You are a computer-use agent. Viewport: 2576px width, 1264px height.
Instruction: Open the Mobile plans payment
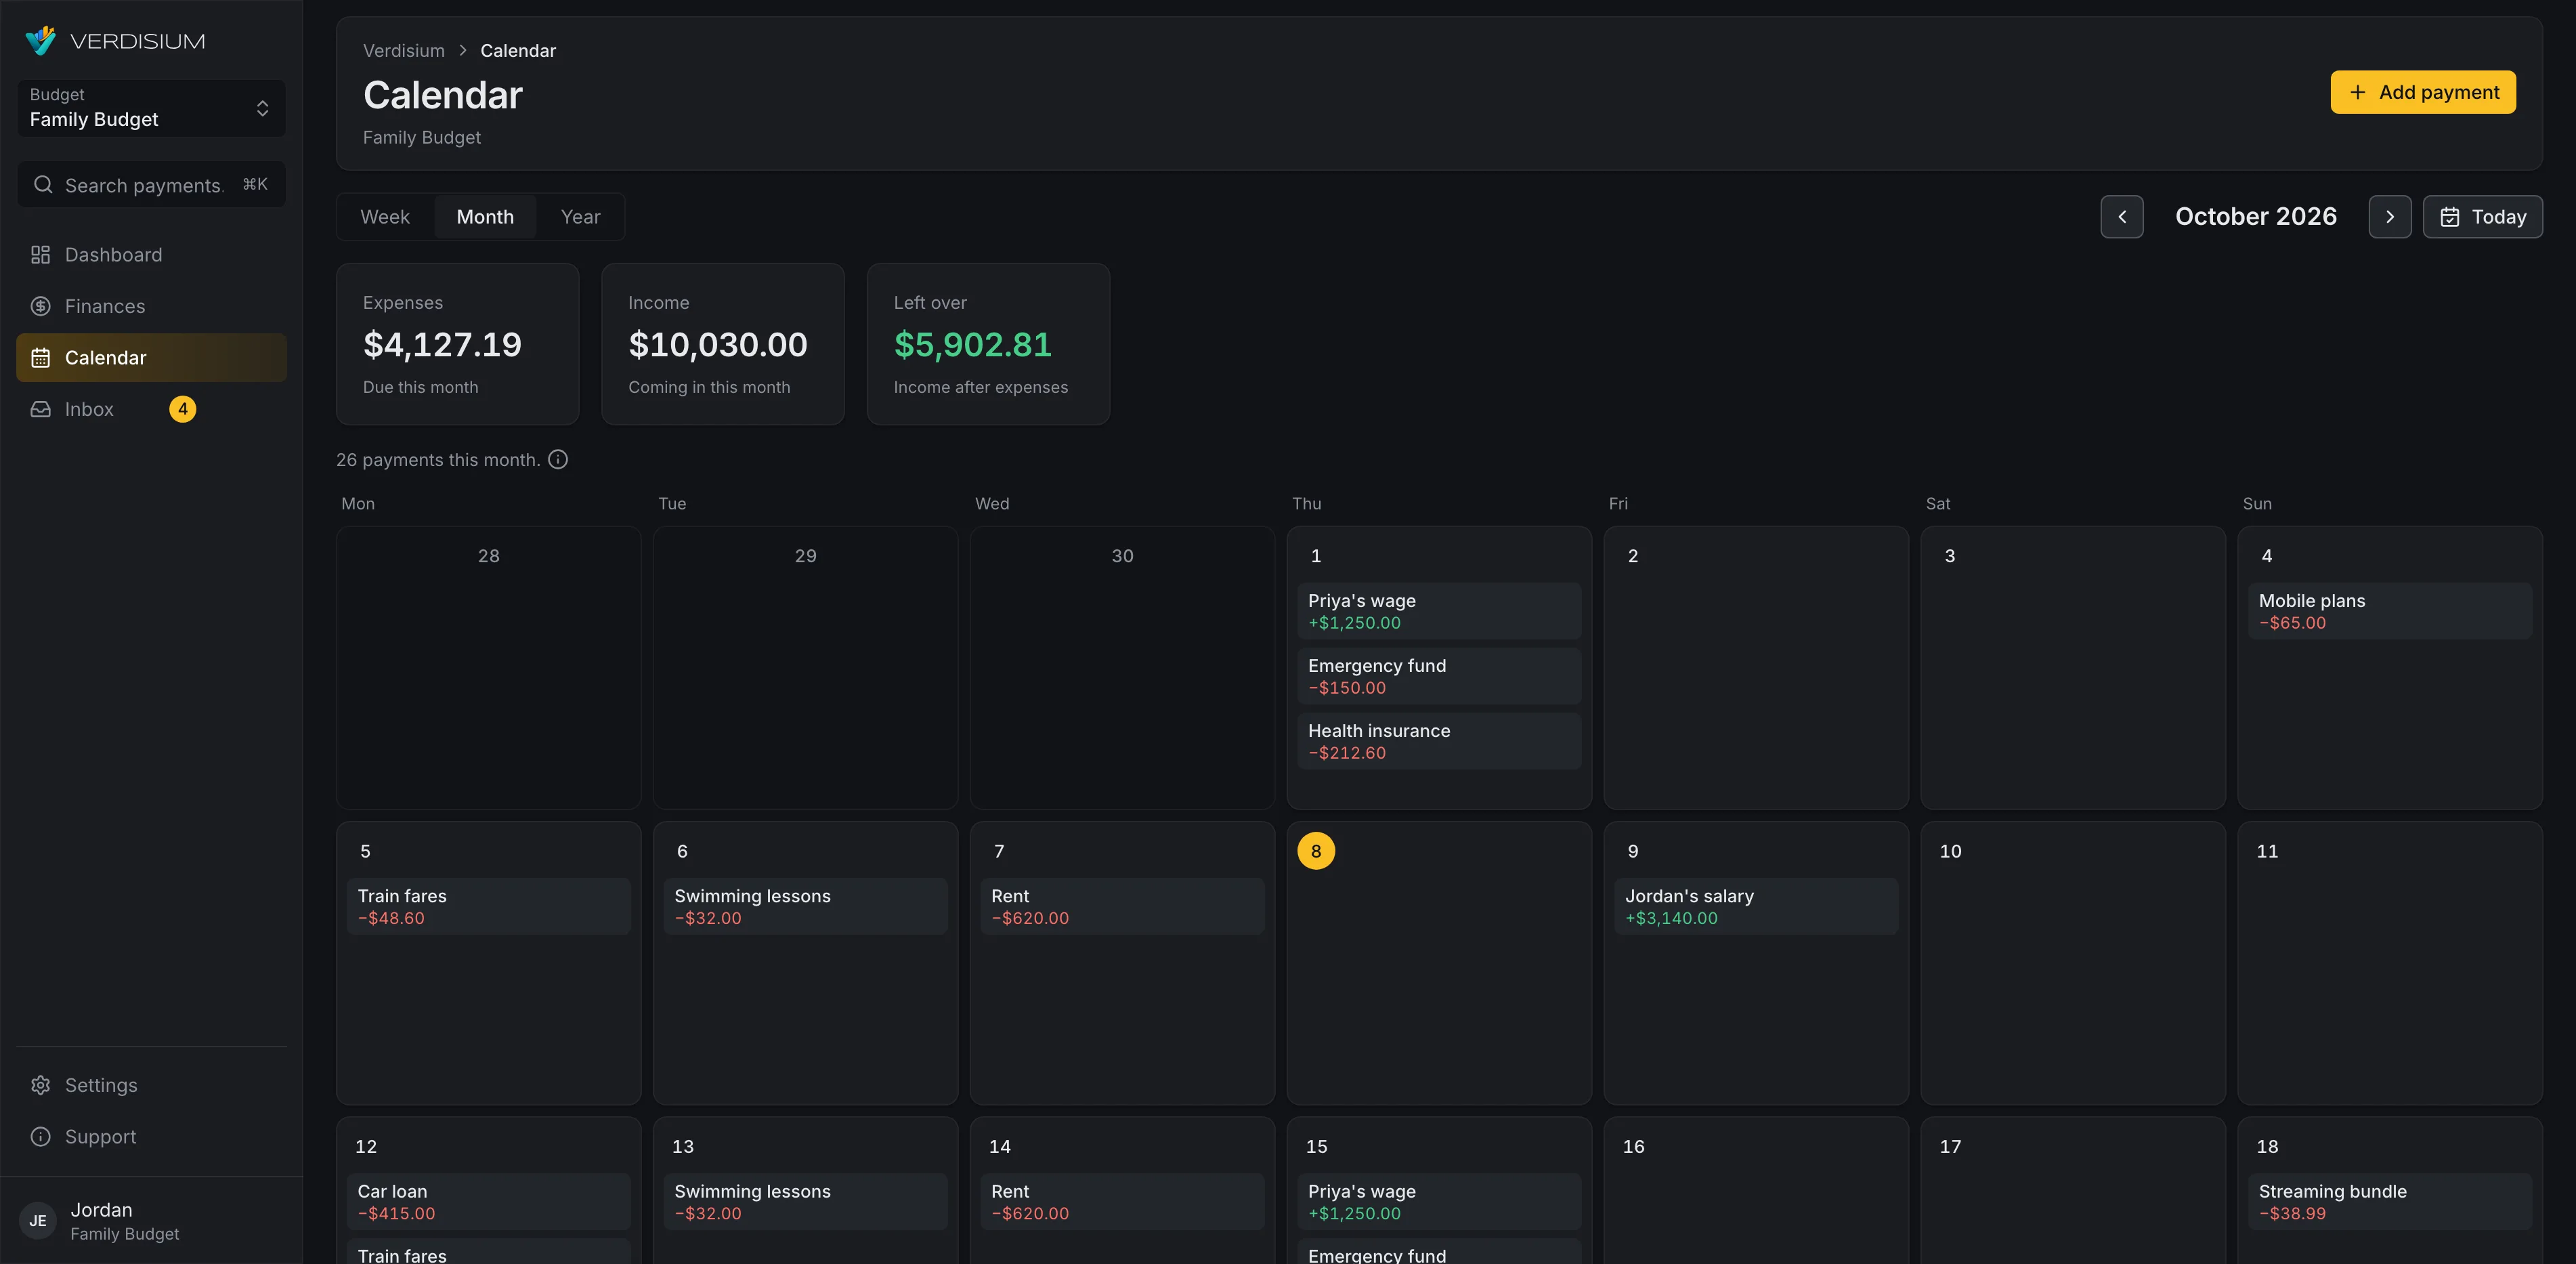(x=2390, y=611)
